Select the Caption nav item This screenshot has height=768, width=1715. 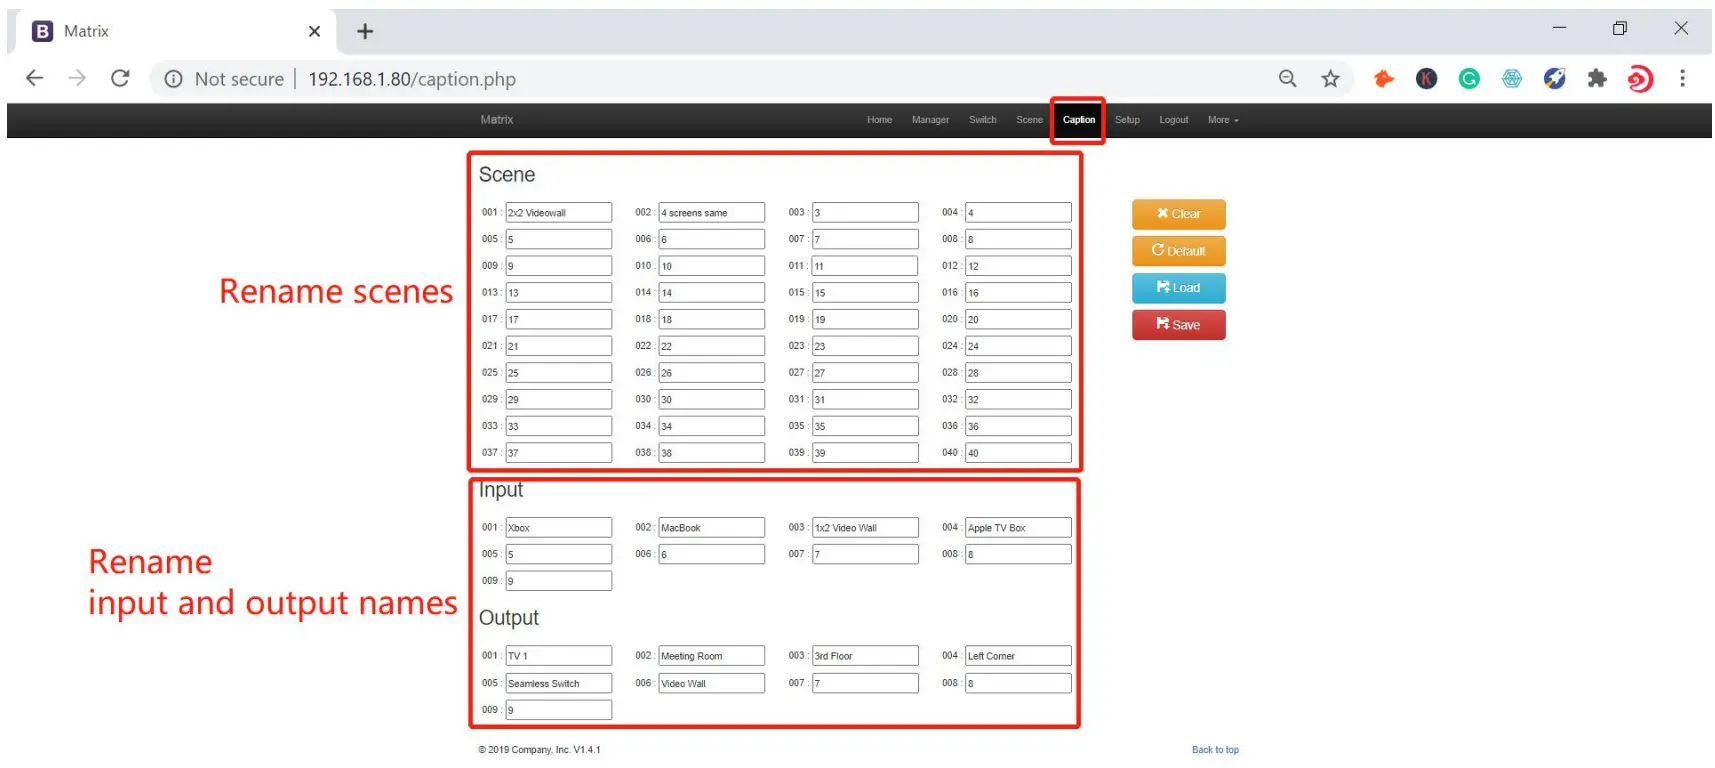pos(1078,120)
